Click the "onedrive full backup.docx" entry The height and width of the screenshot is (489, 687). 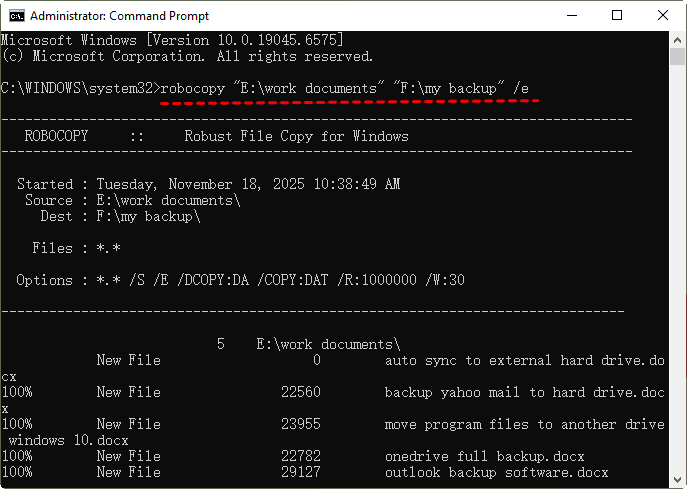tap(484, 456)
